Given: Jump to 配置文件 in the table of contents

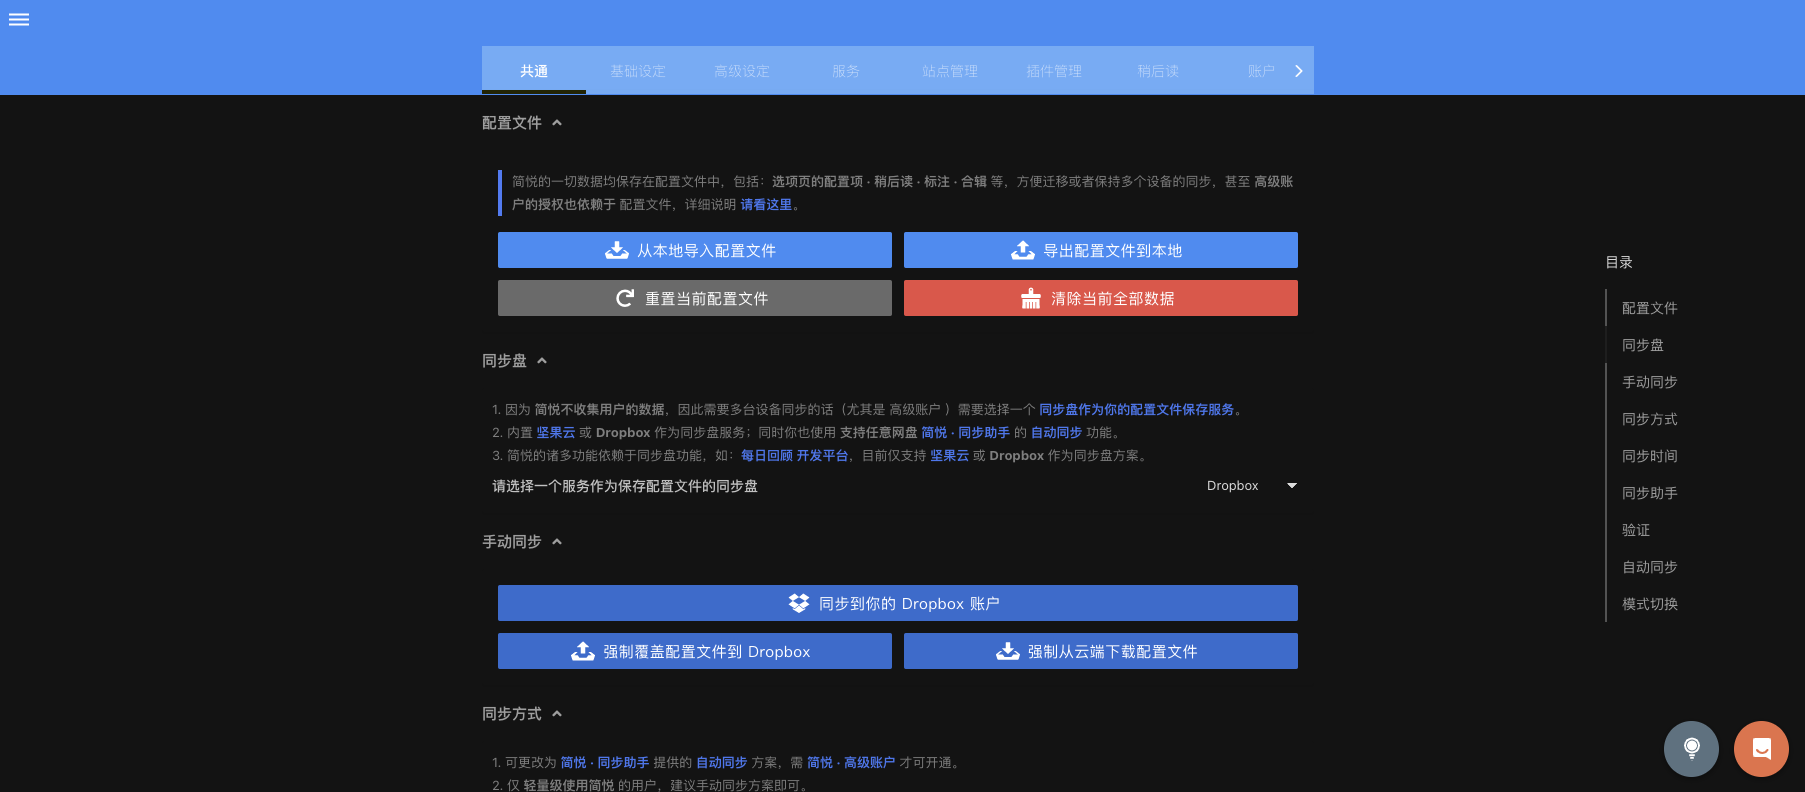Looking at the screenshot, I should [x=1649, y=308].
